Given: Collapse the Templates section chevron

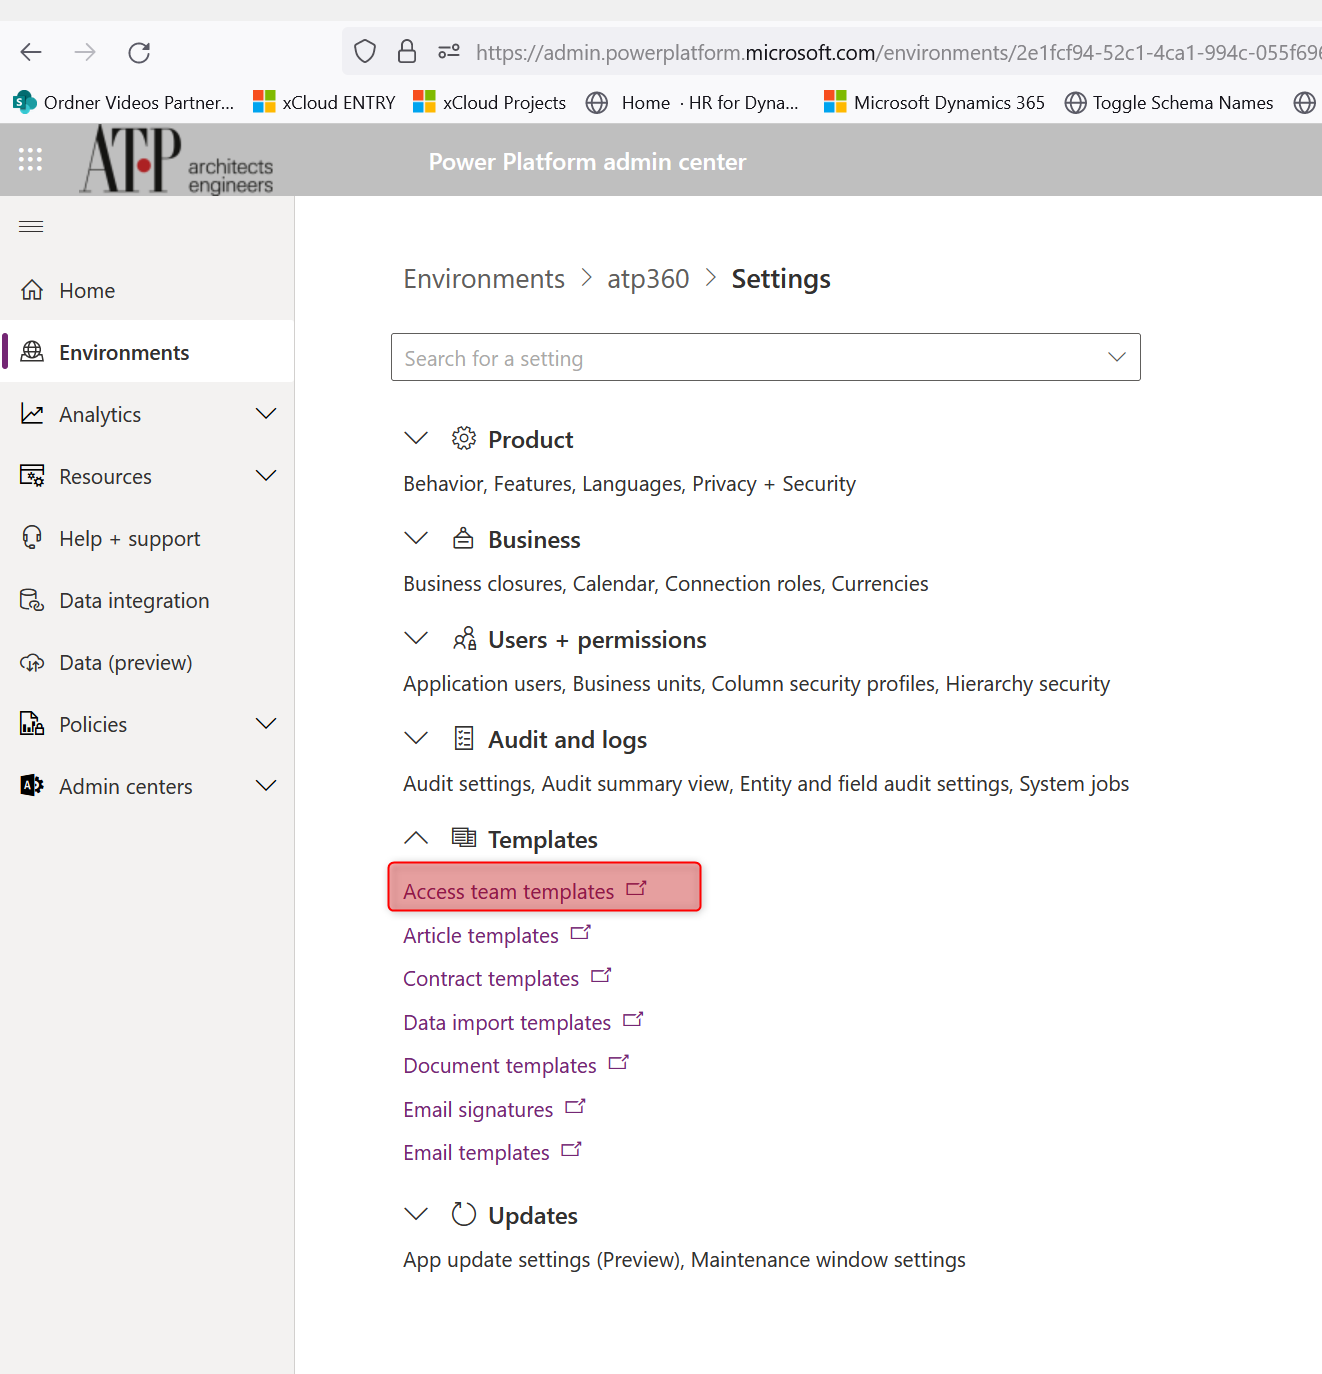Looking at the screenshot, I should 416,837.
